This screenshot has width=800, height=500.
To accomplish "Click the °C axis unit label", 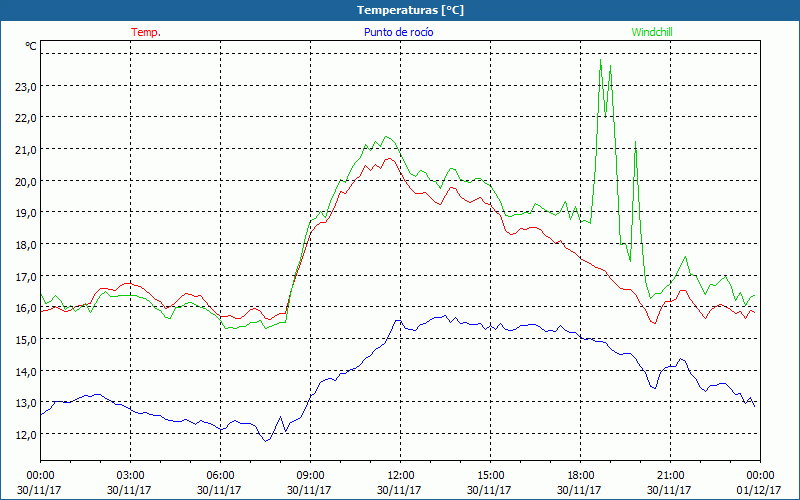I will pyautogui.click(x=31, y=46).
